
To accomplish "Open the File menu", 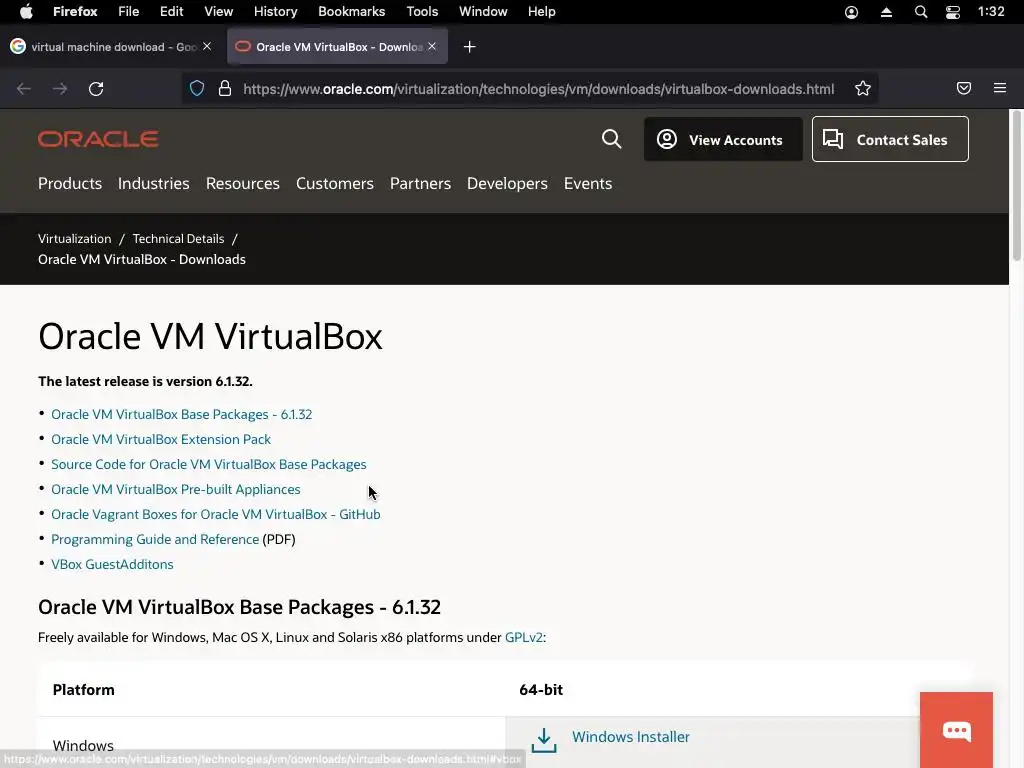I will tap(128, 12).
